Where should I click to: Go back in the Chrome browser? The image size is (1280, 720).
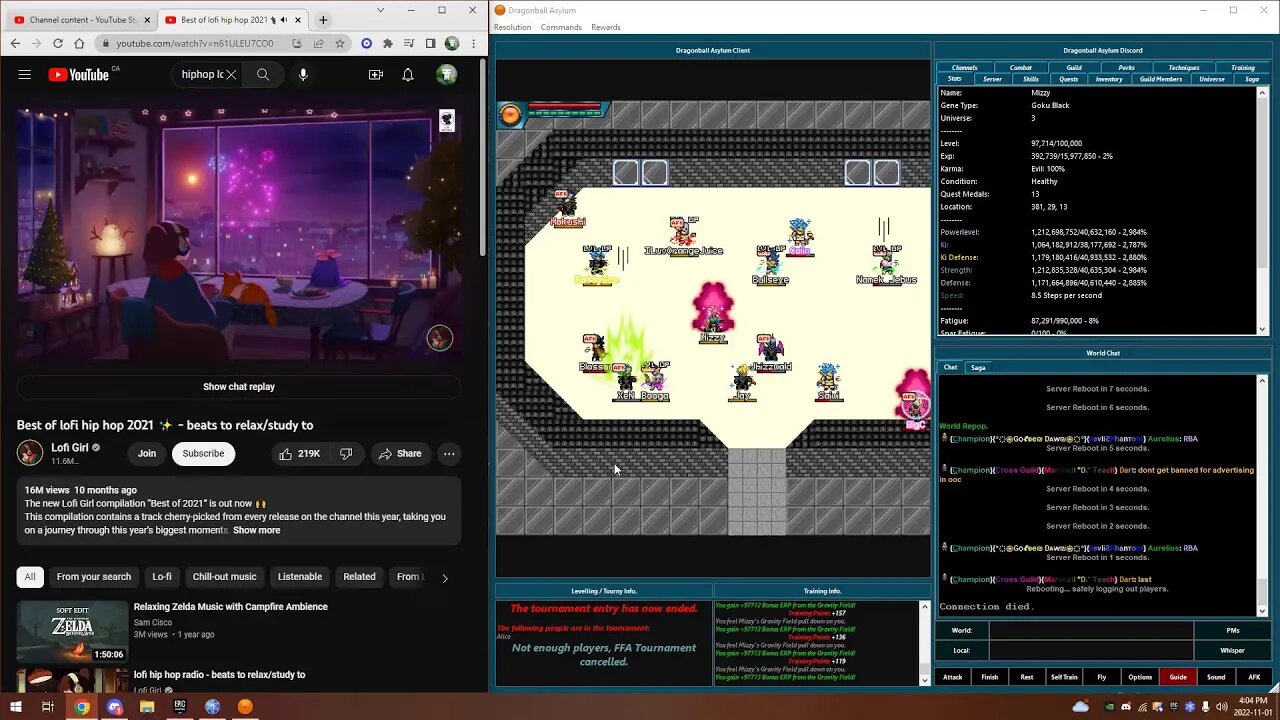click(15, 43)
